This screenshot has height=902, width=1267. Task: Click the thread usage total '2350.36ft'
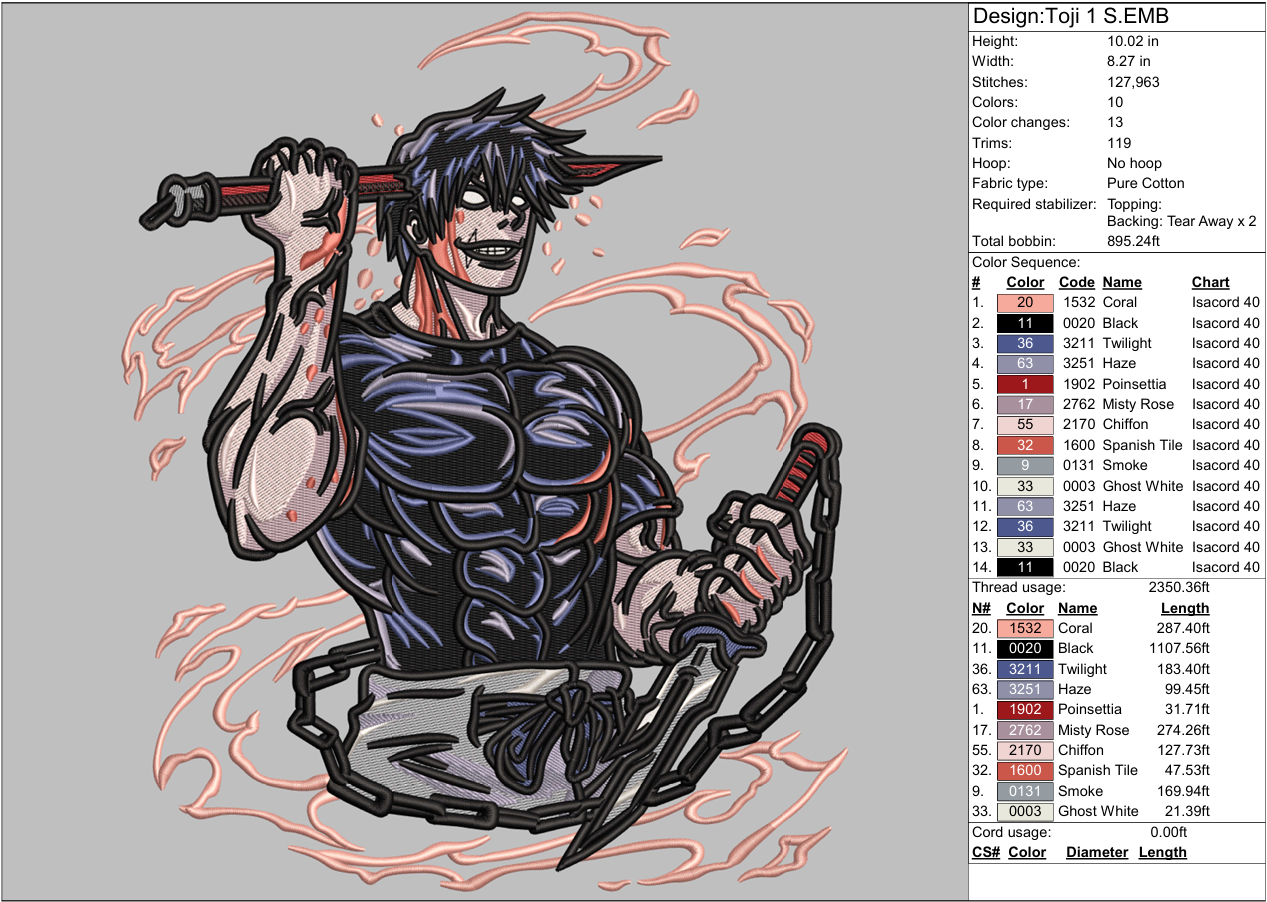(x=1179, y=588)
